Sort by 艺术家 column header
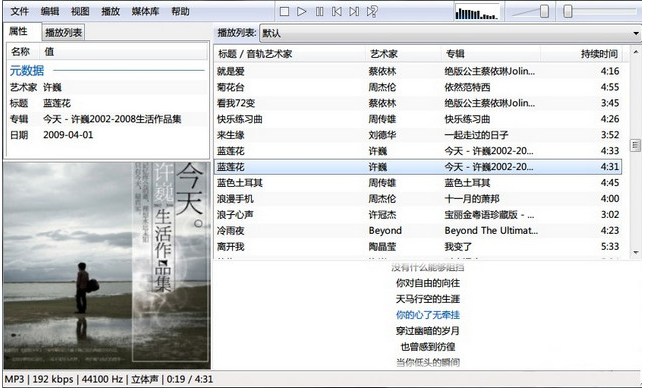 tap(403, 54)
